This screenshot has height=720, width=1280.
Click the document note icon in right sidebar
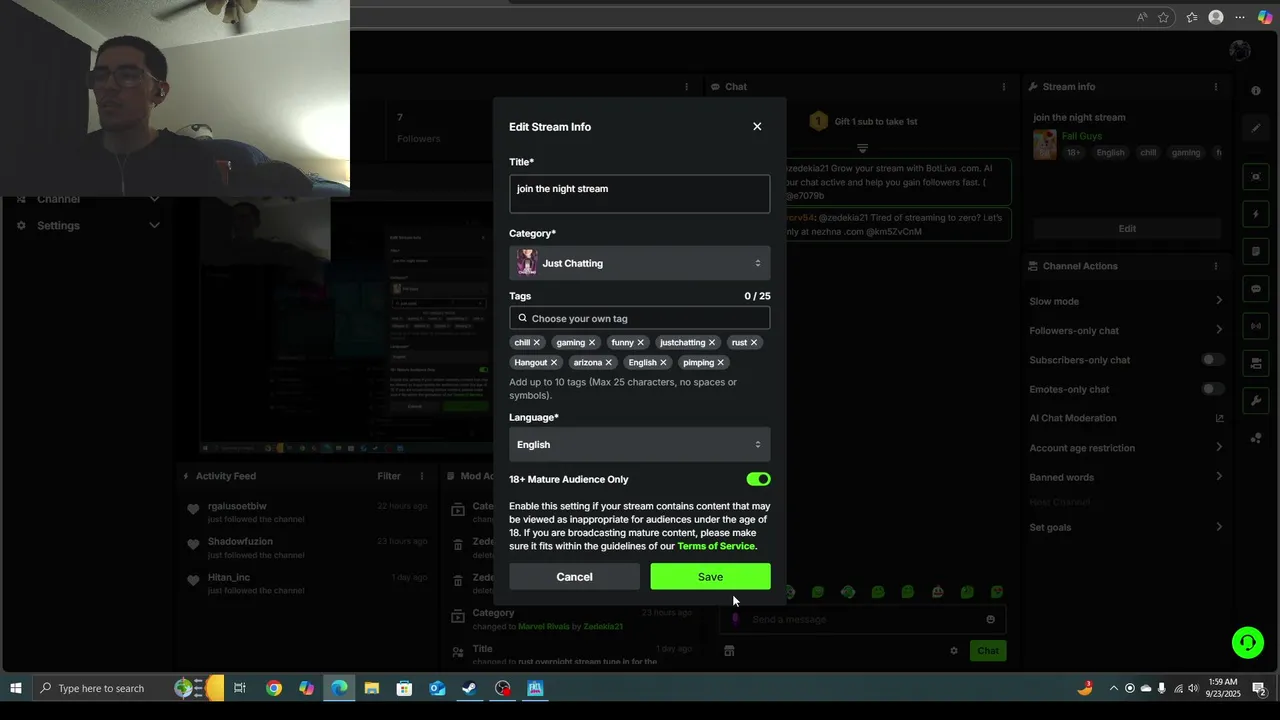tap(1256, 251)
